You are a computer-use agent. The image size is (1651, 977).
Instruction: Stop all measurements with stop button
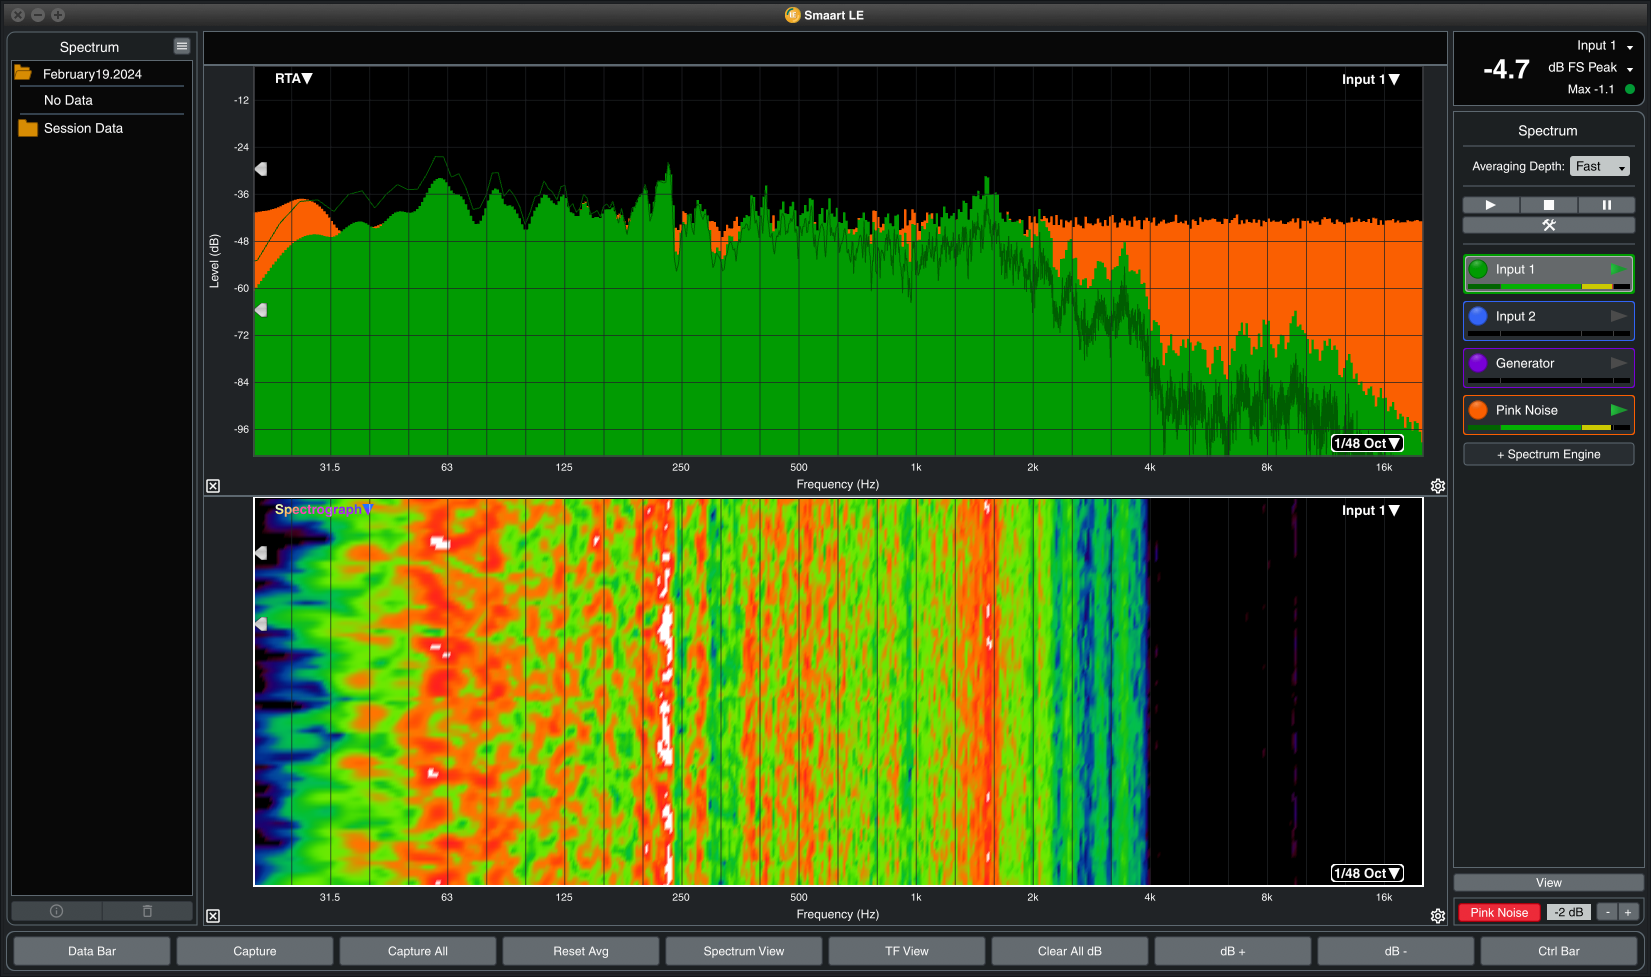1549,205
